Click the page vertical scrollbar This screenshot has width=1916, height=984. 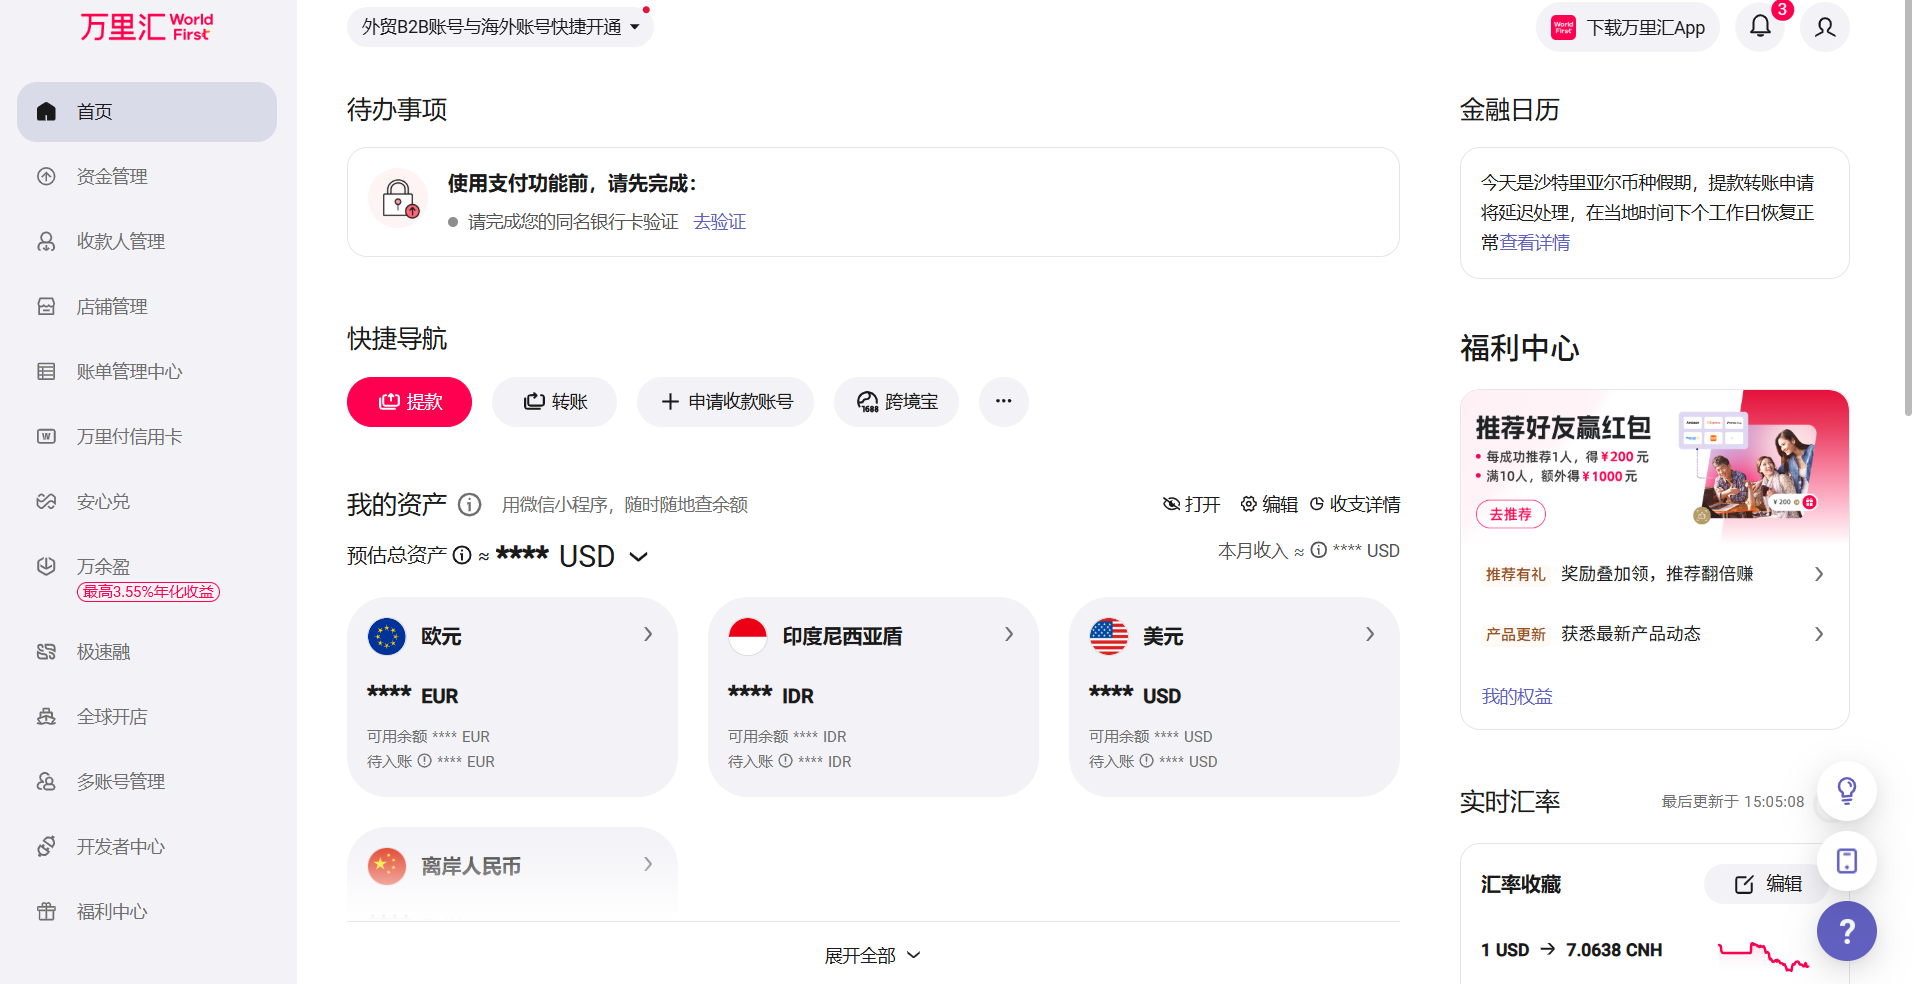[1907, 208]
